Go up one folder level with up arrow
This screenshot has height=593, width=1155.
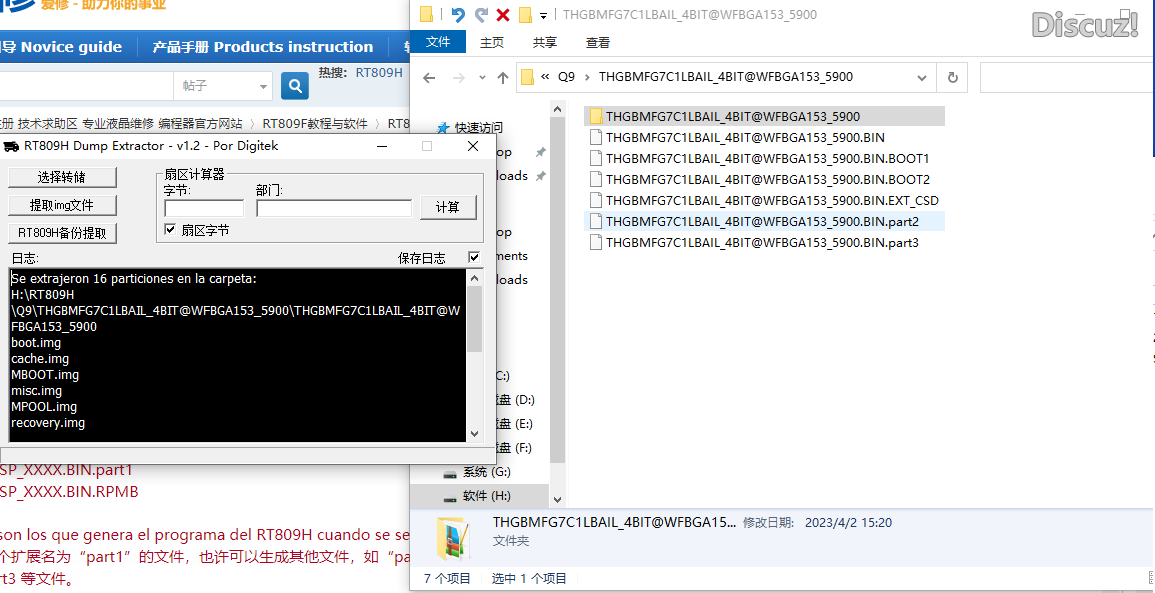pos(502,77)
